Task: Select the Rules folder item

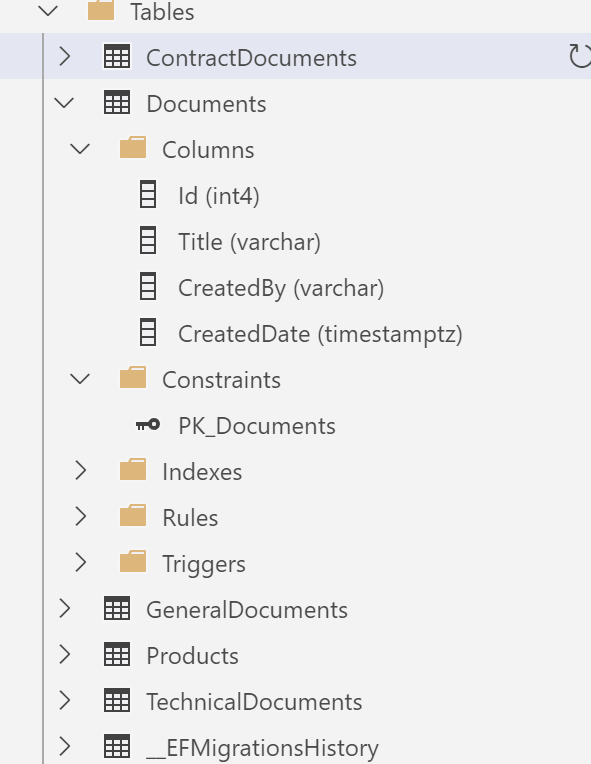Action: pyautogui.click(x=190, y=517)
